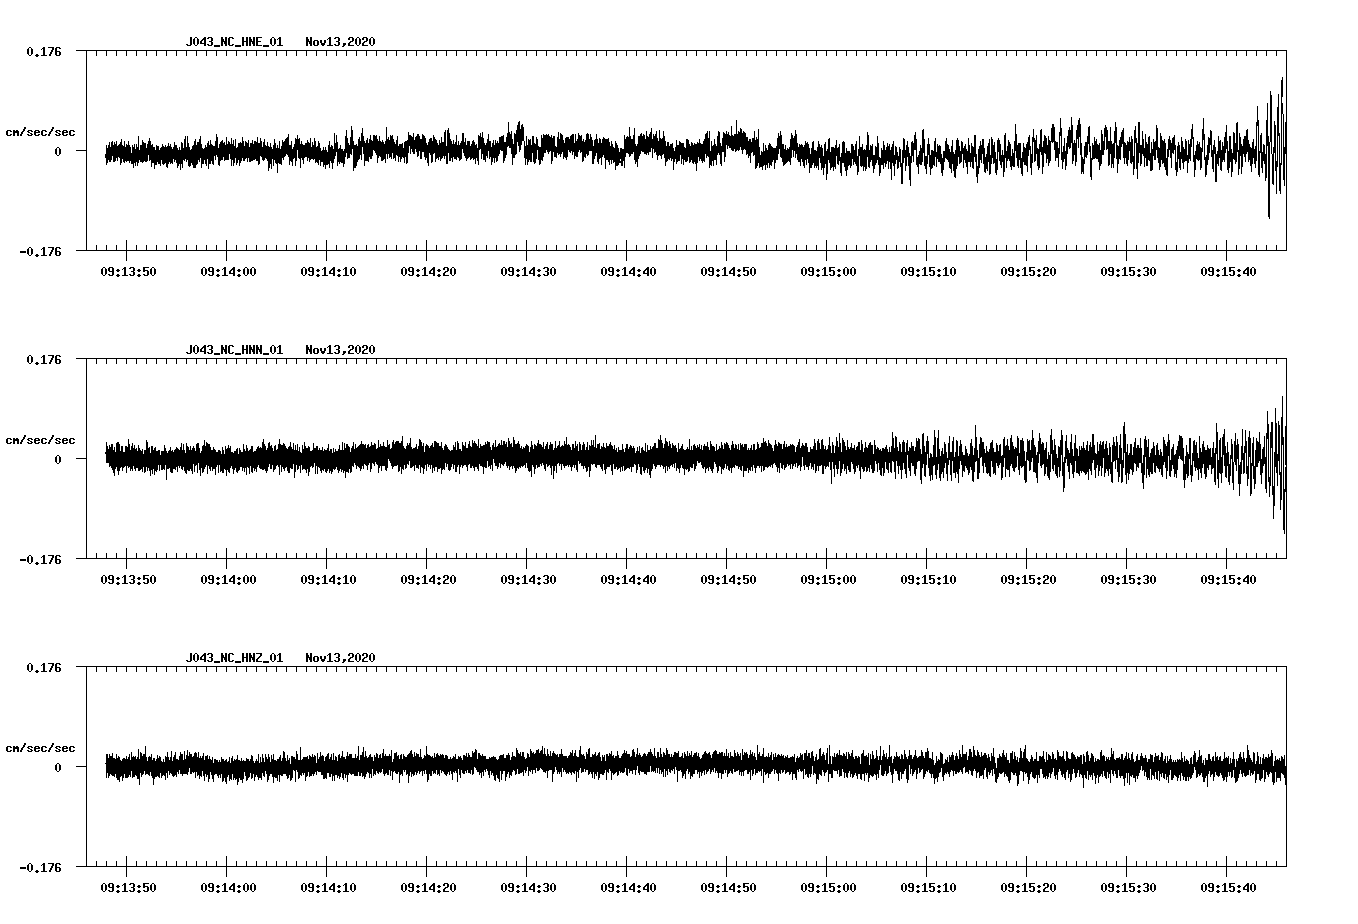This screenshot has height=924, width=1358.
Task: Click the cm/sec/sec axis label on top plot
Action: tap(40, 130)
